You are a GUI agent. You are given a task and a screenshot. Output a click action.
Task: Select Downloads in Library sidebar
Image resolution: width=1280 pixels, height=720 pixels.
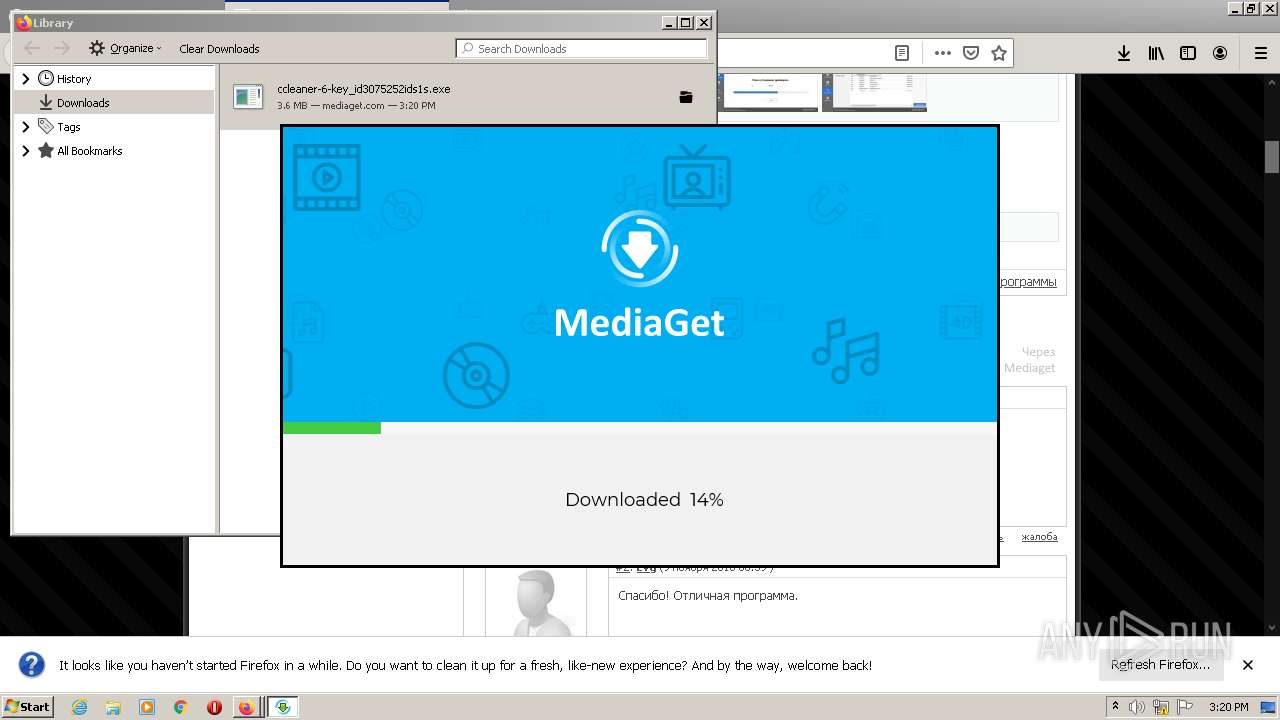(83, 102)
